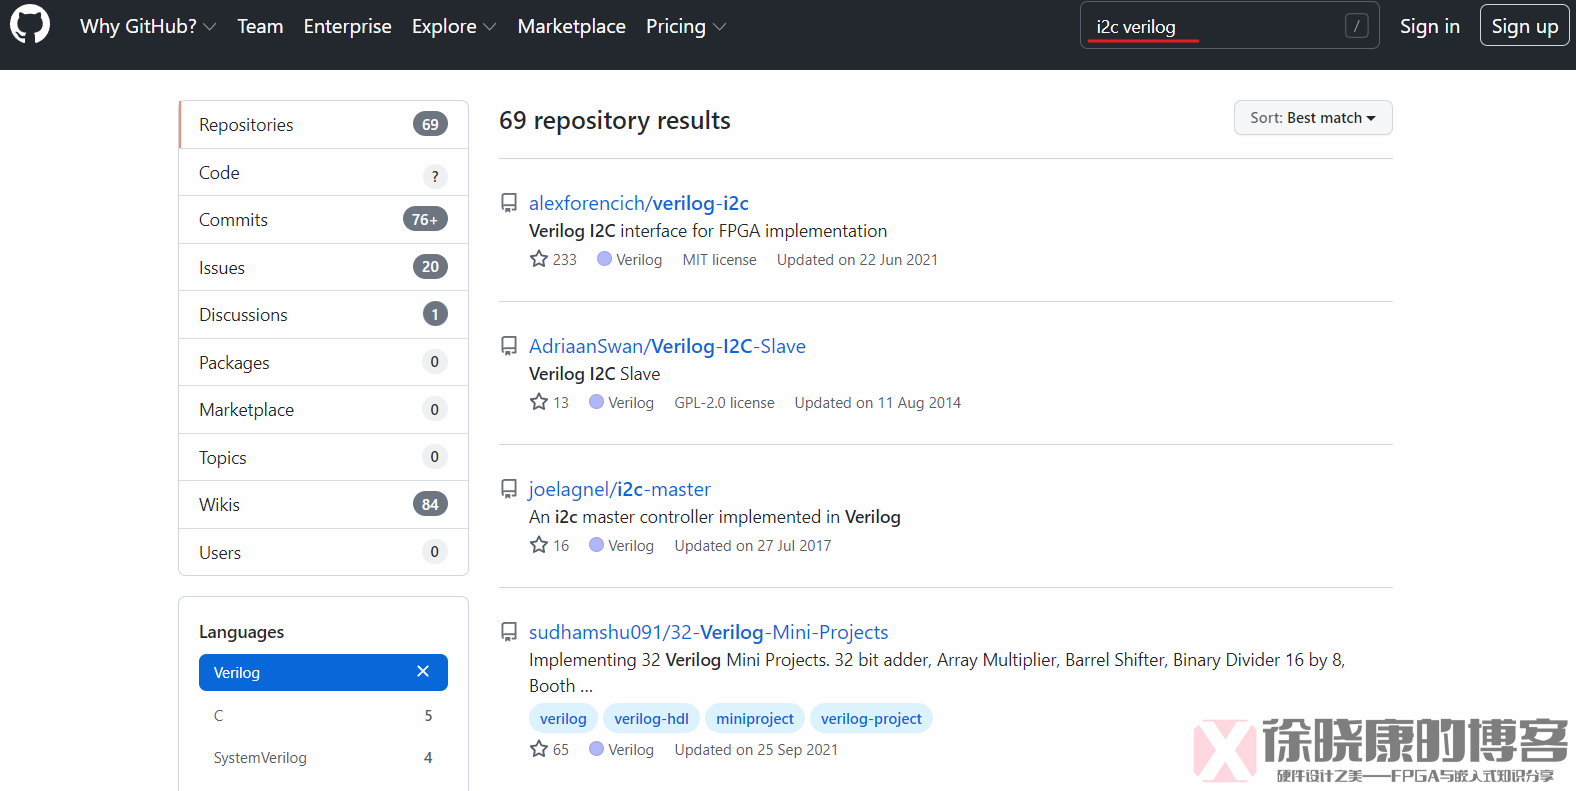Click repo icon beside sudhamshu091/32-Verilog-Mini-Projects

509,632
